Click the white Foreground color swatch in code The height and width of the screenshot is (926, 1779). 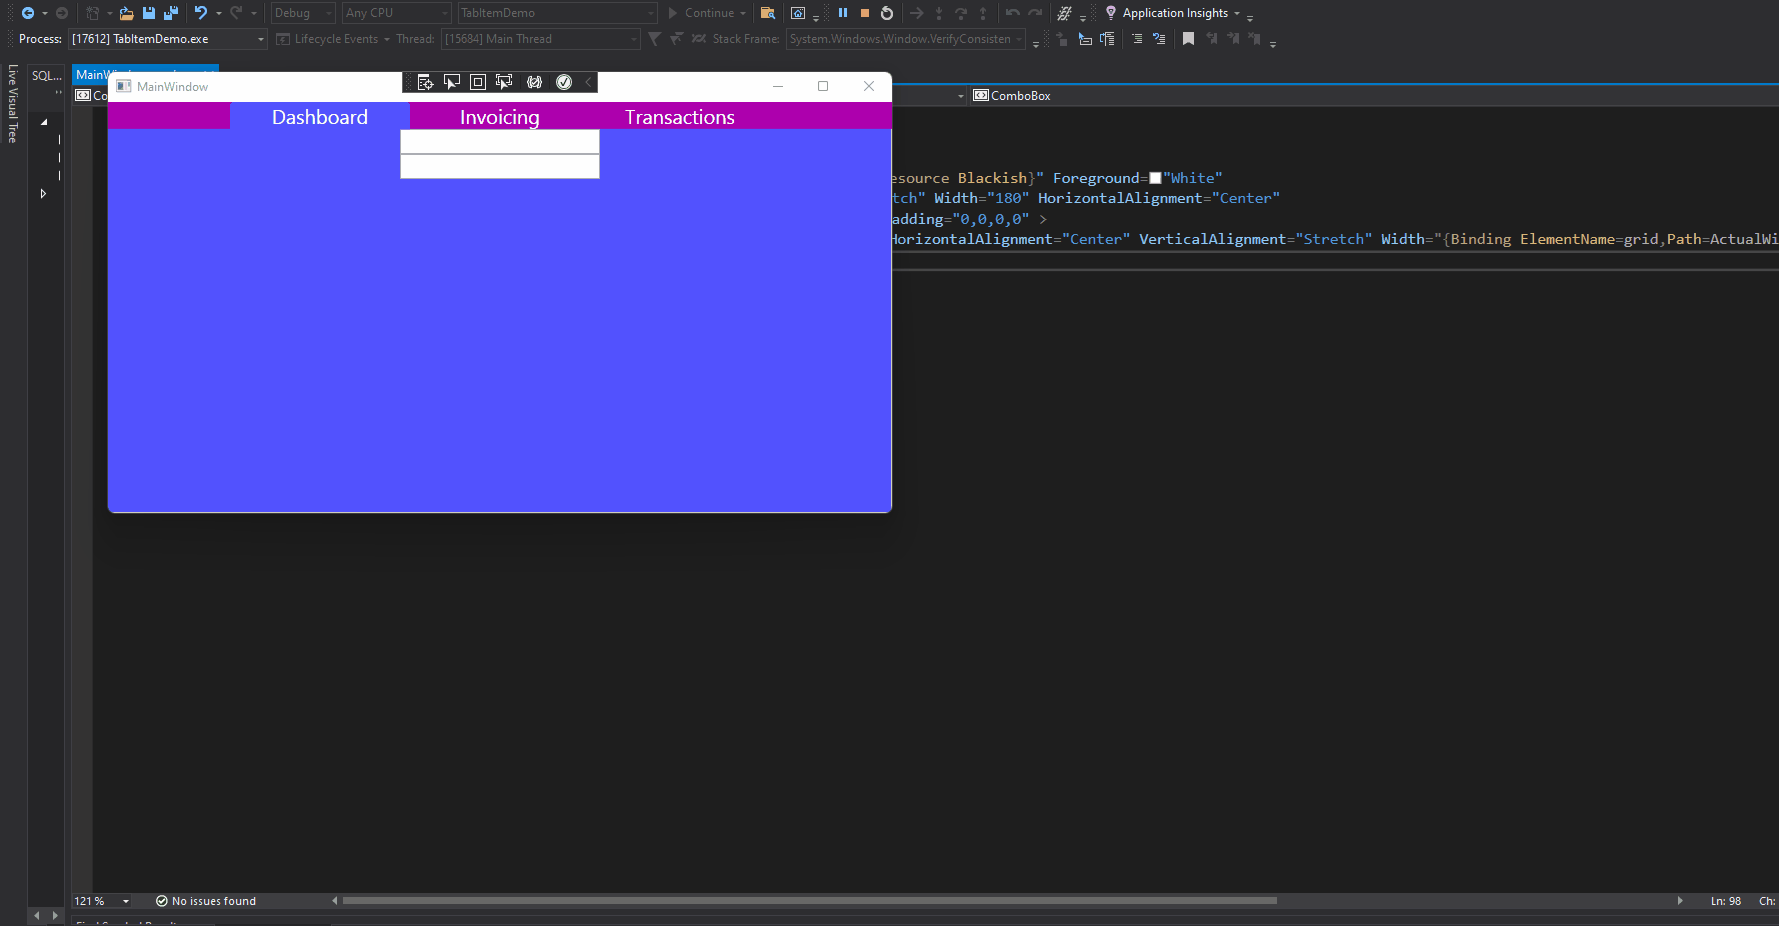1155,178
